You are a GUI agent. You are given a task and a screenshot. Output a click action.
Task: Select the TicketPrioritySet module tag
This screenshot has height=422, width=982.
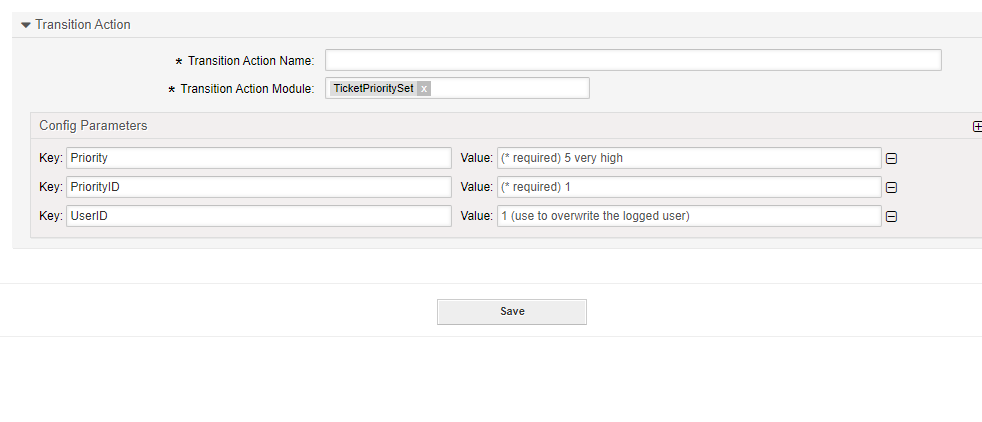tap(373, 89)
